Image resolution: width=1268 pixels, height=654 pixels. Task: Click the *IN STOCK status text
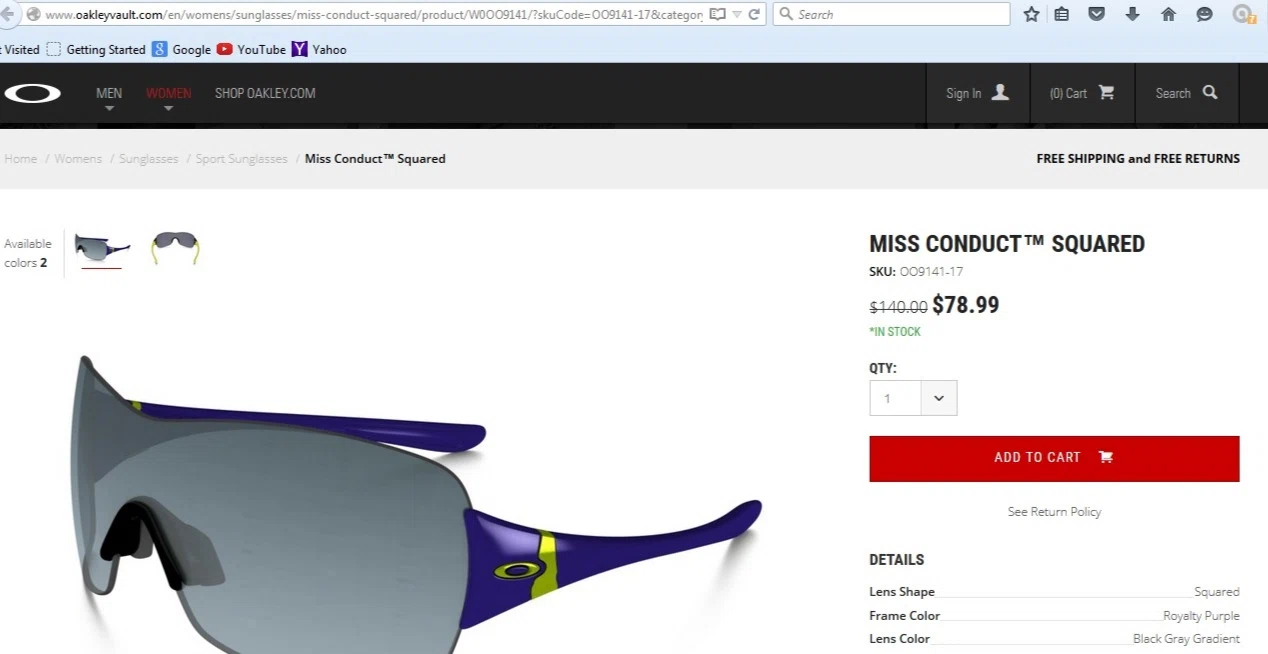[x=895, y=332]
